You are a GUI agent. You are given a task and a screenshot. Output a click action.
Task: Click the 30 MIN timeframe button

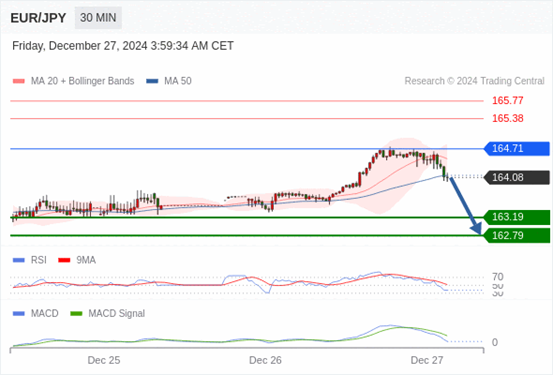98,18
